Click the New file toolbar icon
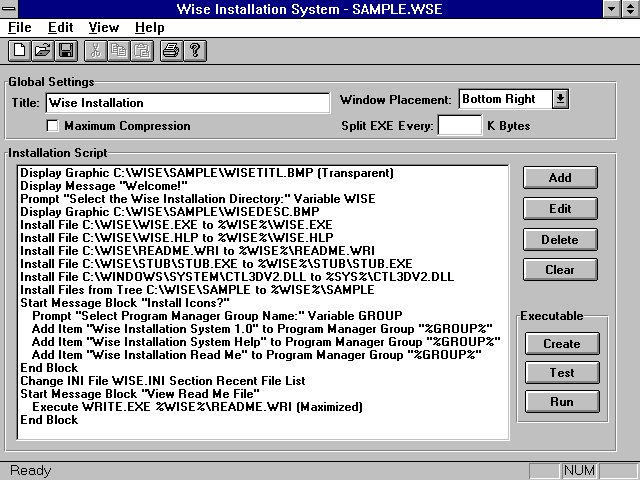640x480 pixels. [x=19, y=49]
